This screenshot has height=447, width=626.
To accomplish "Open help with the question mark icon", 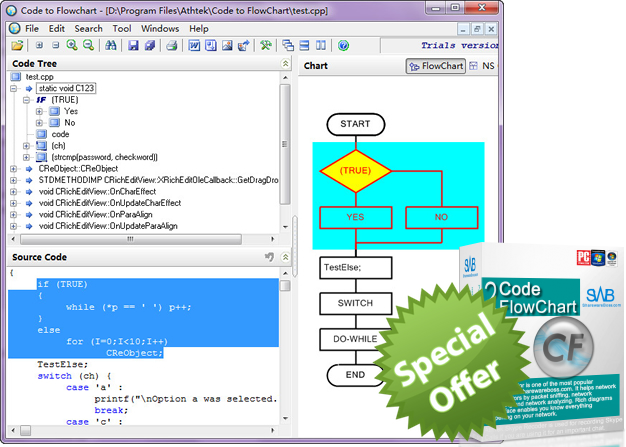I will click(343, 45).
